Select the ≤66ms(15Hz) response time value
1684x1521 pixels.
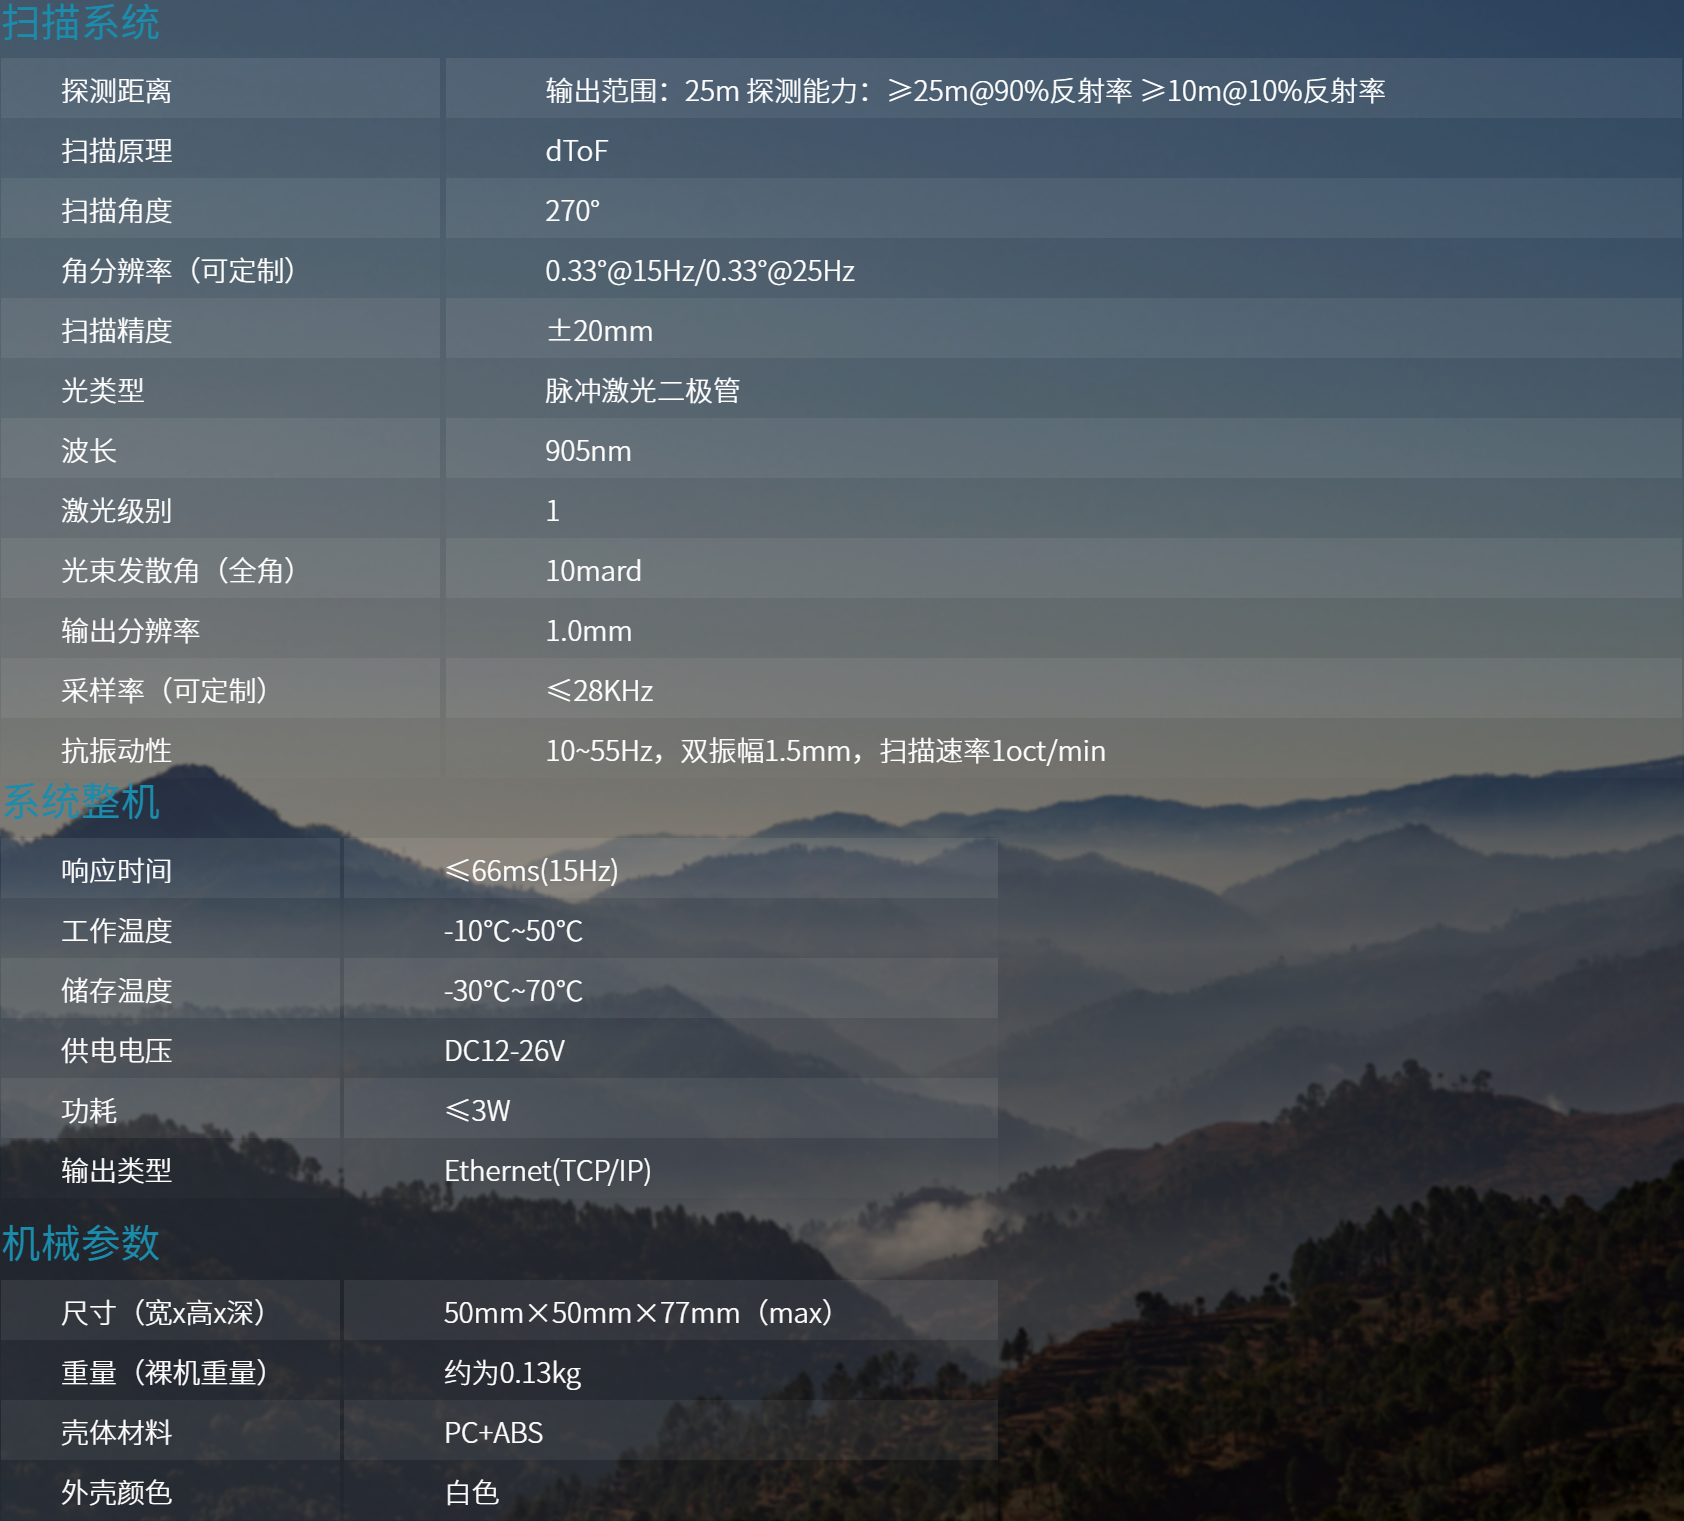pyautogui.click(x=531, y=871)
